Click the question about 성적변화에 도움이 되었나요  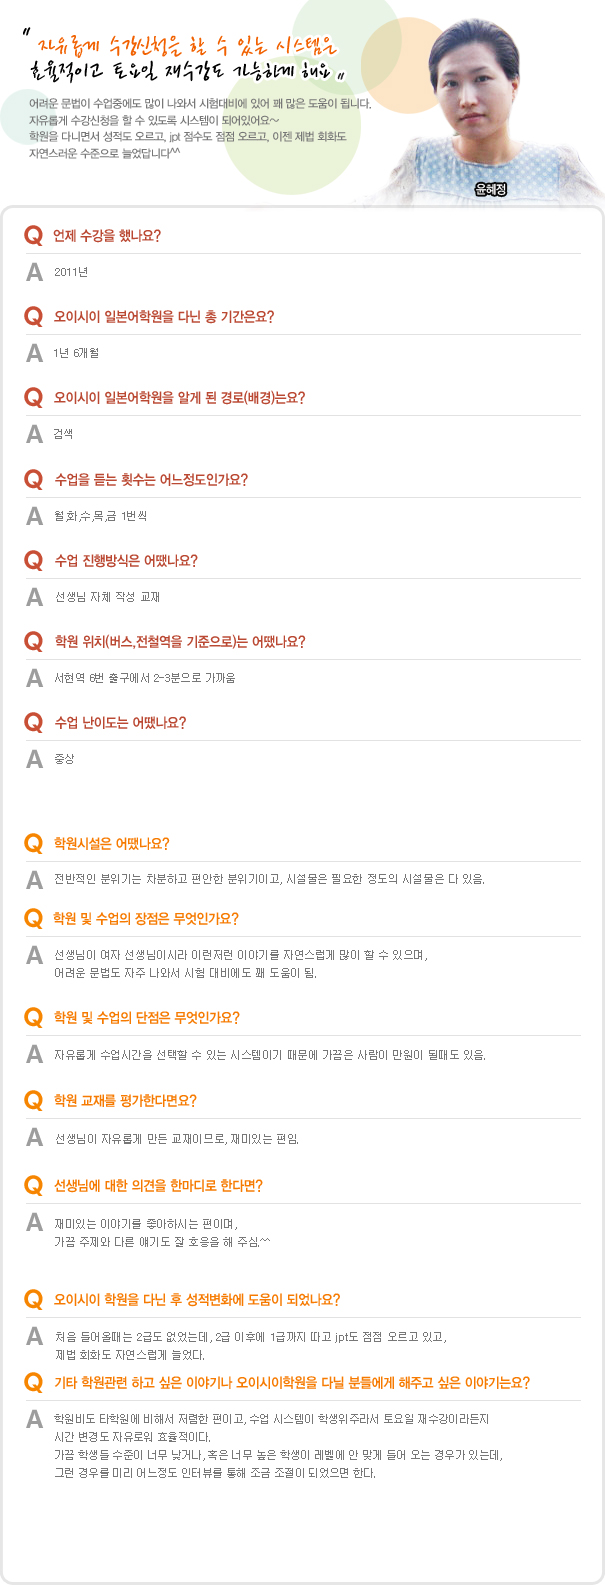click(x=197, y=1300)
